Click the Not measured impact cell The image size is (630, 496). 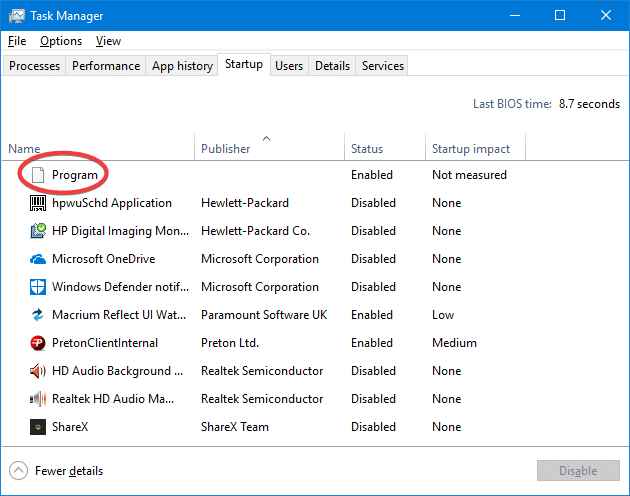469,175
